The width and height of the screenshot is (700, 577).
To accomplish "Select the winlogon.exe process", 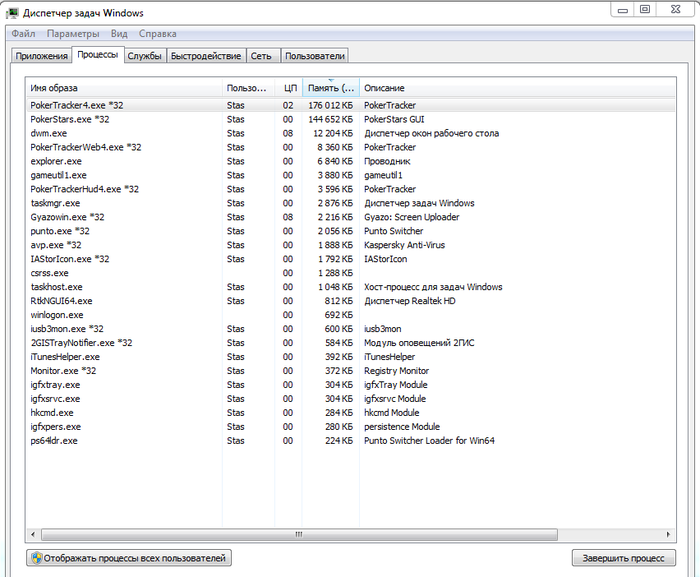I will [350, 315].
